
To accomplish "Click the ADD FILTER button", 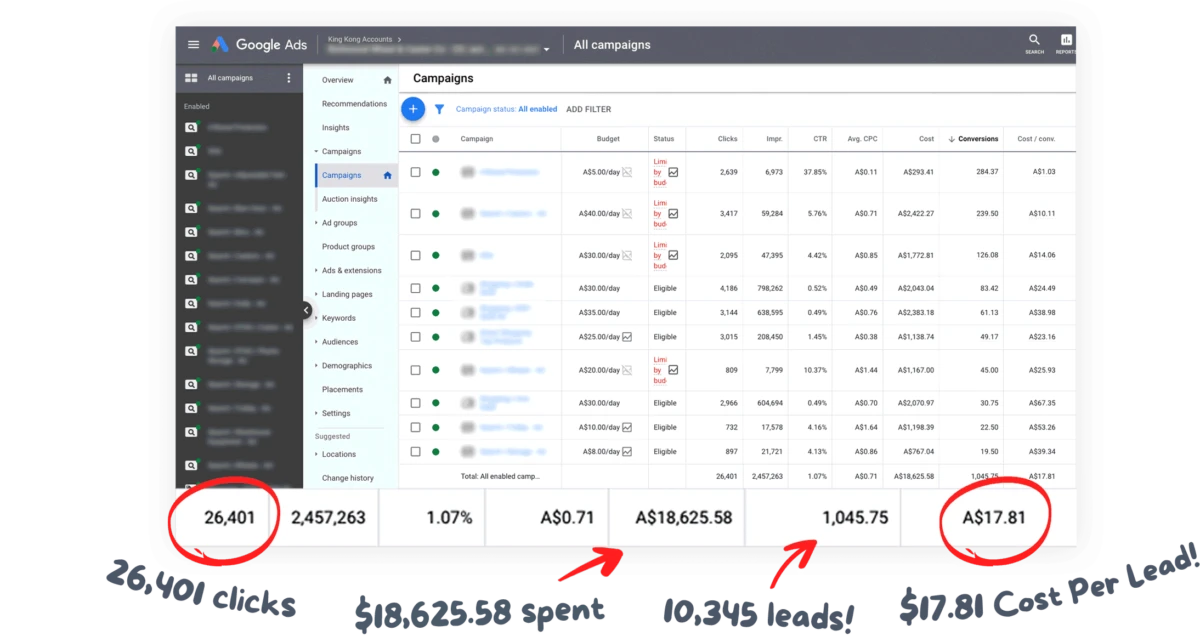I will click(588, 109).
